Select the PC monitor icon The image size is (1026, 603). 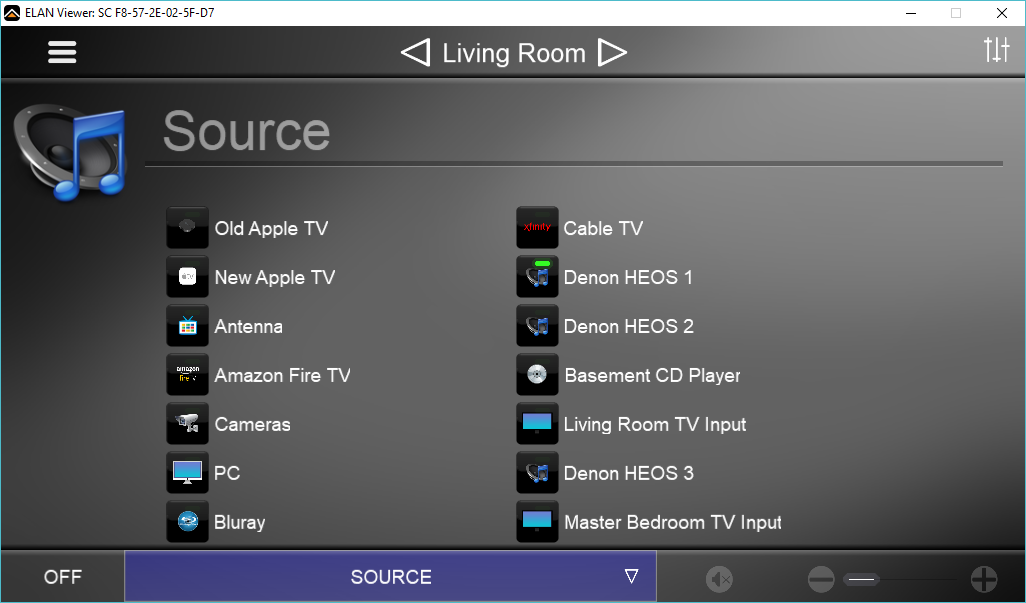tap(187, 473)
